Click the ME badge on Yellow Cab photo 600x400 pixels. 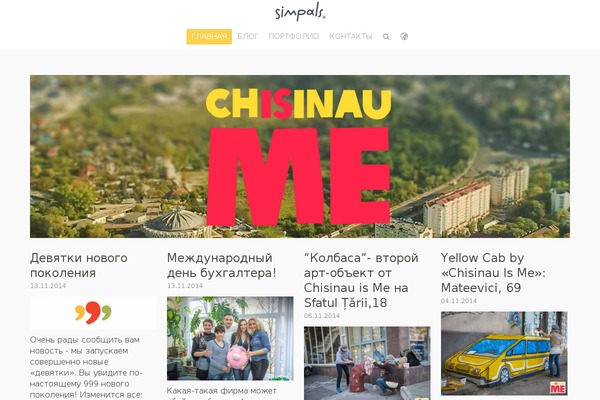click(558, 388)
